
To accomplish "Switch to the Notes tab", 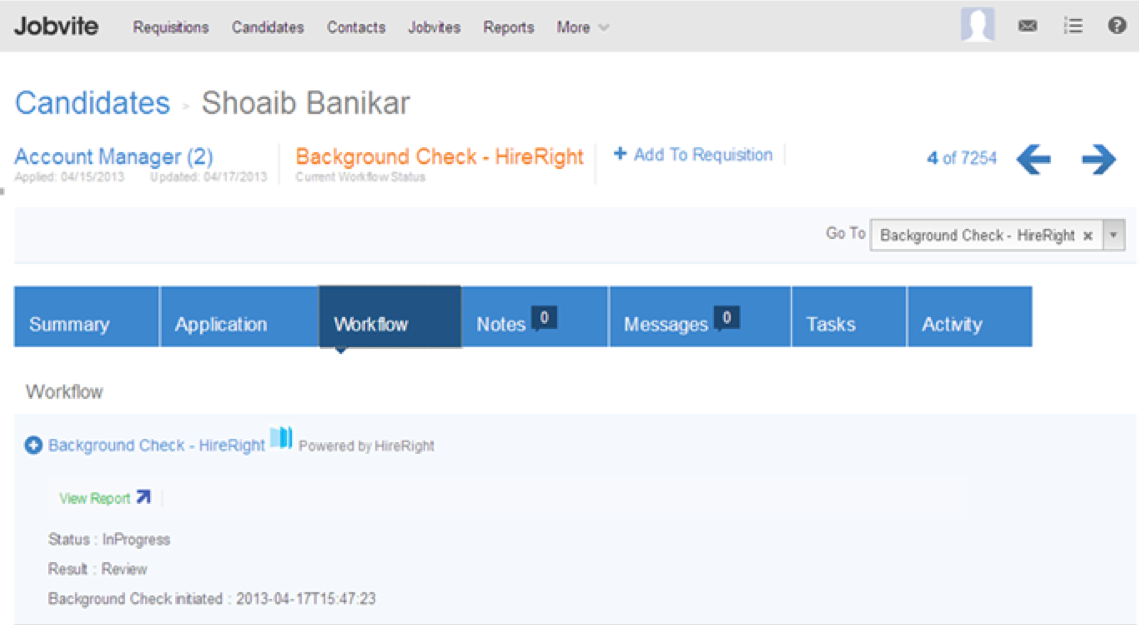I will (535, 317).
